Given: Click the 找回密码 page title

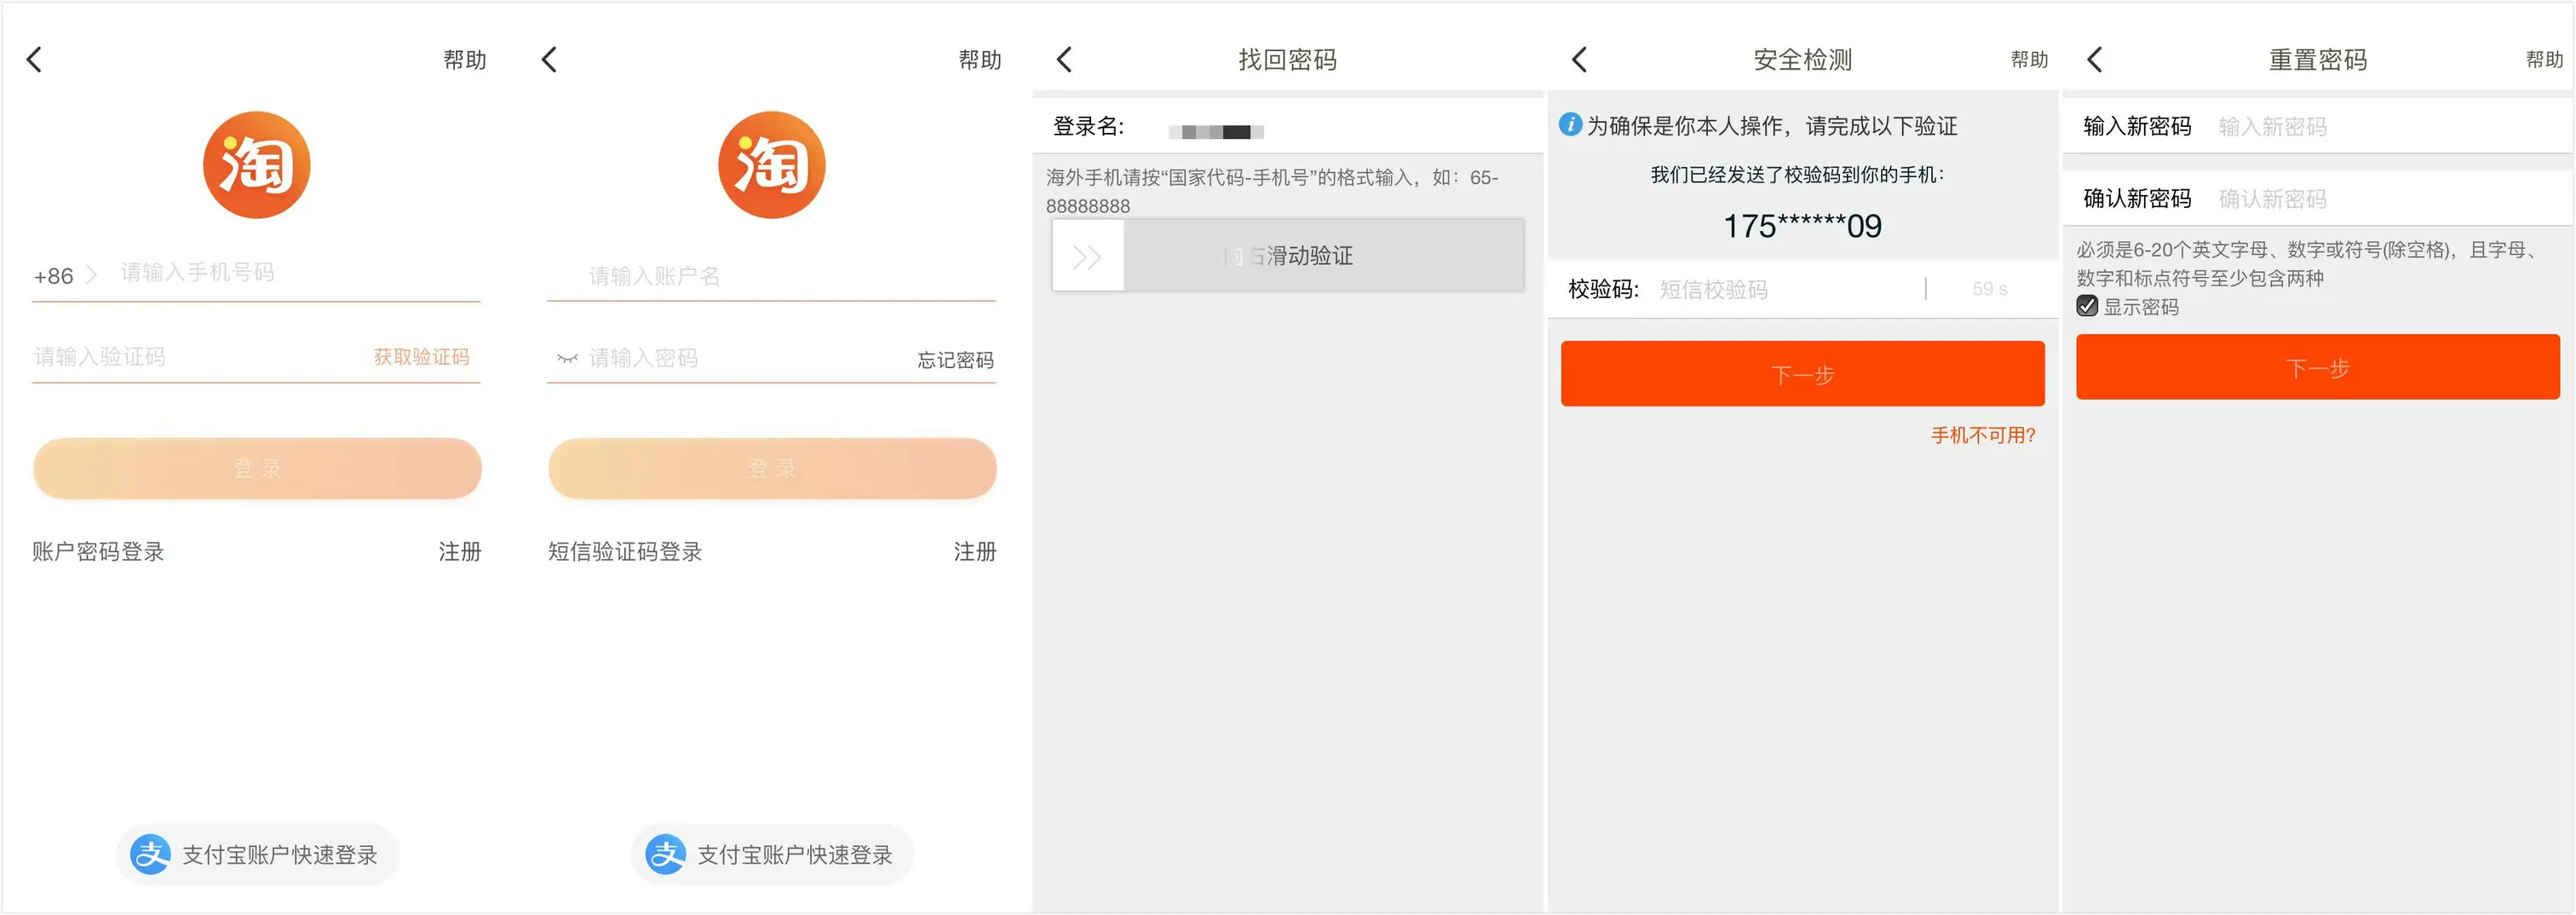Looking at the screenshot, I should pos(1288,60).
